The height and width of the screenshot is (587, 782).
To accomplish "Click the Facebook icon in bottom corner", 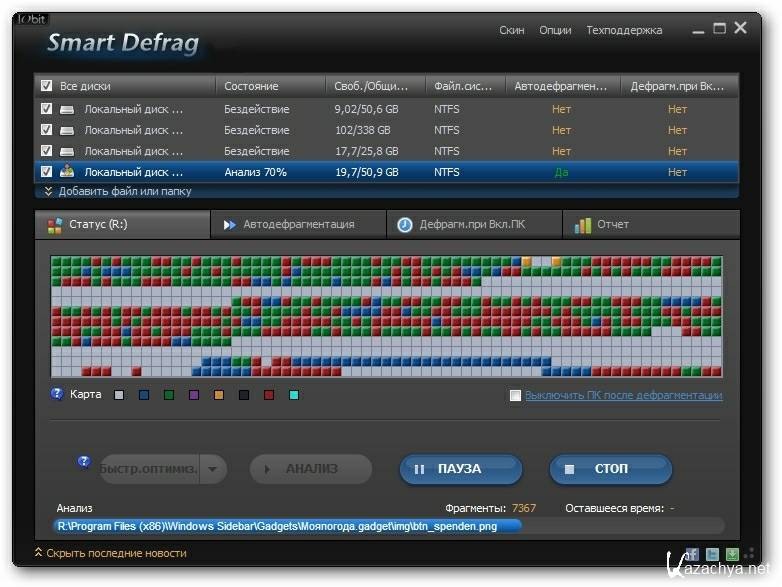I will [691, 554].
